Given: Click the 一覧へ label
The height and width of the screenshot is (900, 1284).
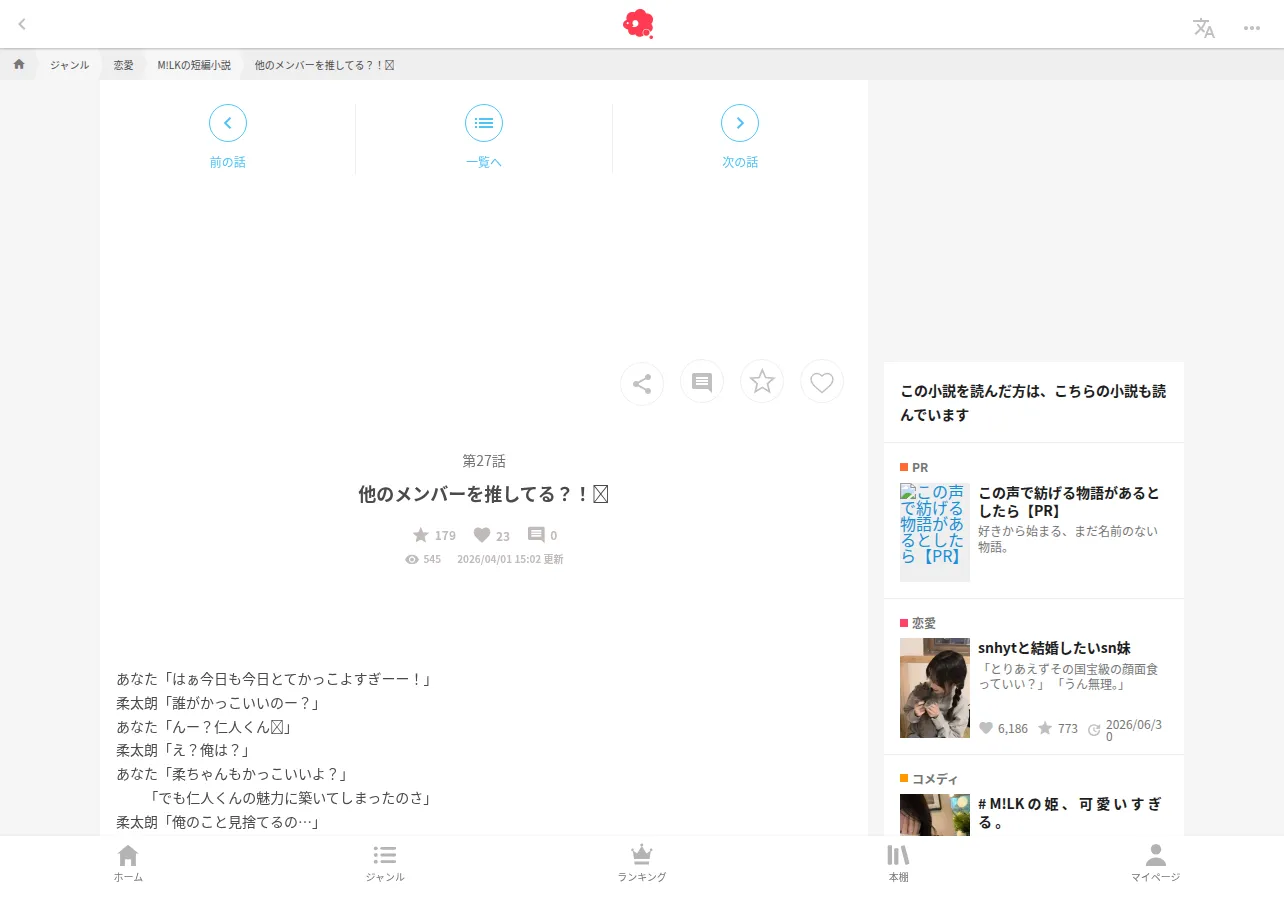Looking at the screenshot, I should 484,162.
